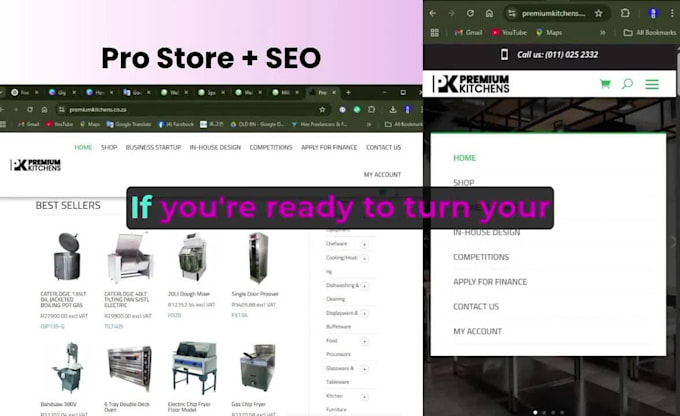The width and height of the screenshot is (680, 416).
Task: Open the Gas Chip Fryer product image
Action: coord(258,368)
